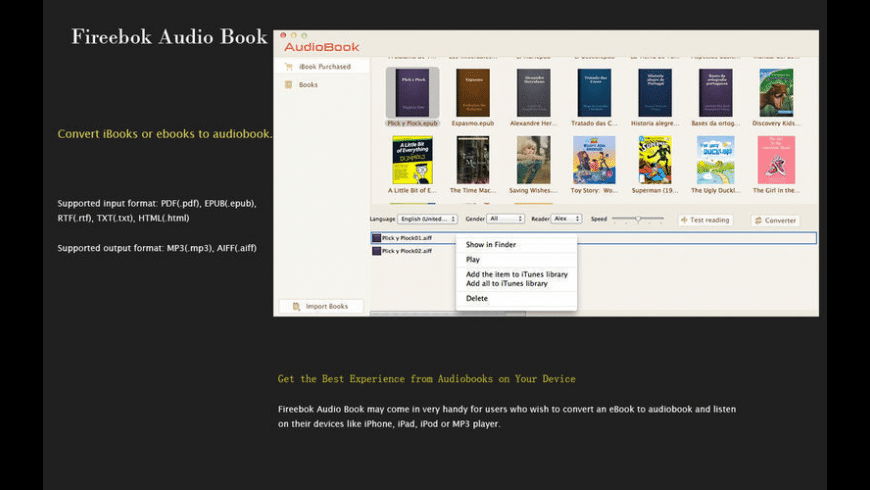This screenshot has height=490, width=870.
Task: Open the Gender dropdown set to All
Action: [x=505, y=219]
